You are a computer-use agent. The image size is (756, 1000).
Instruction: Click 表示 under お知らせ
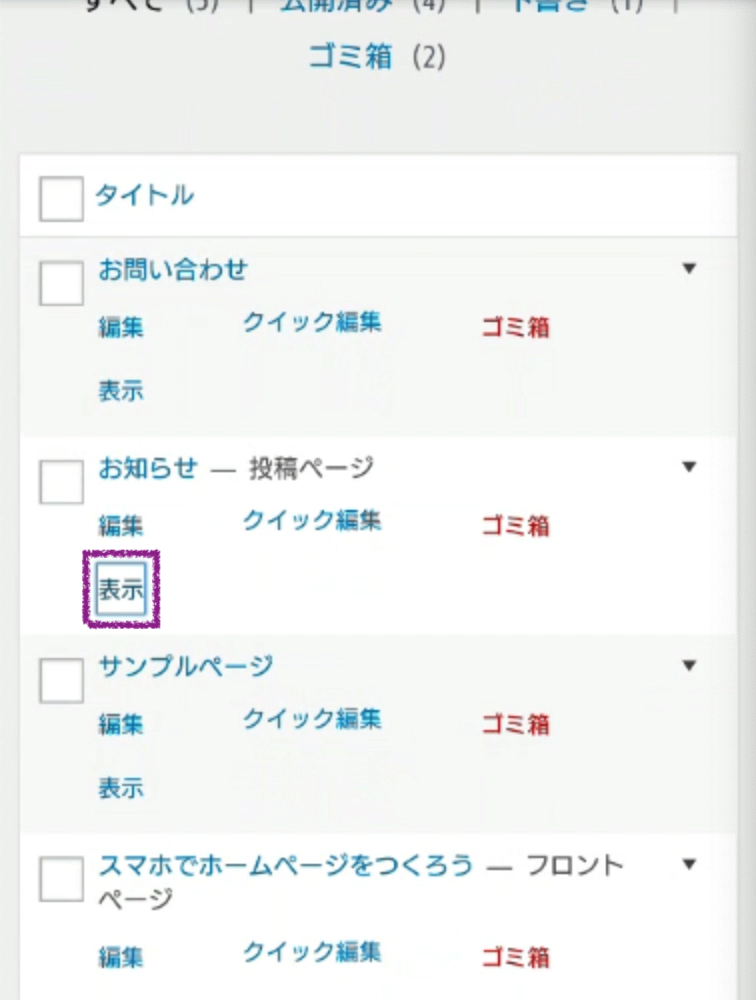120,590
